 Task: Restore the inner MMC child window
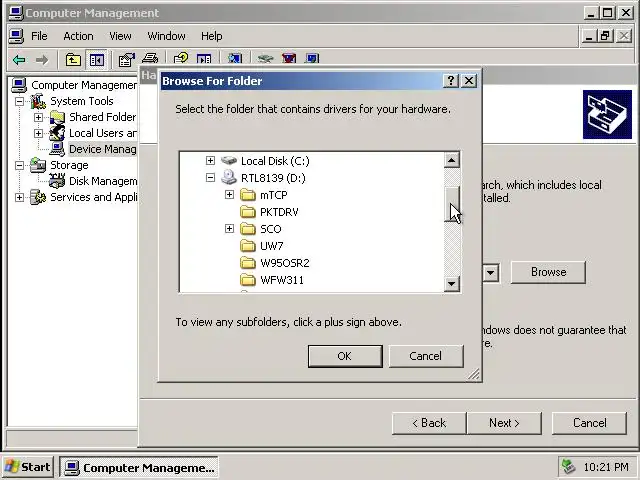click(x=606, y=36)
